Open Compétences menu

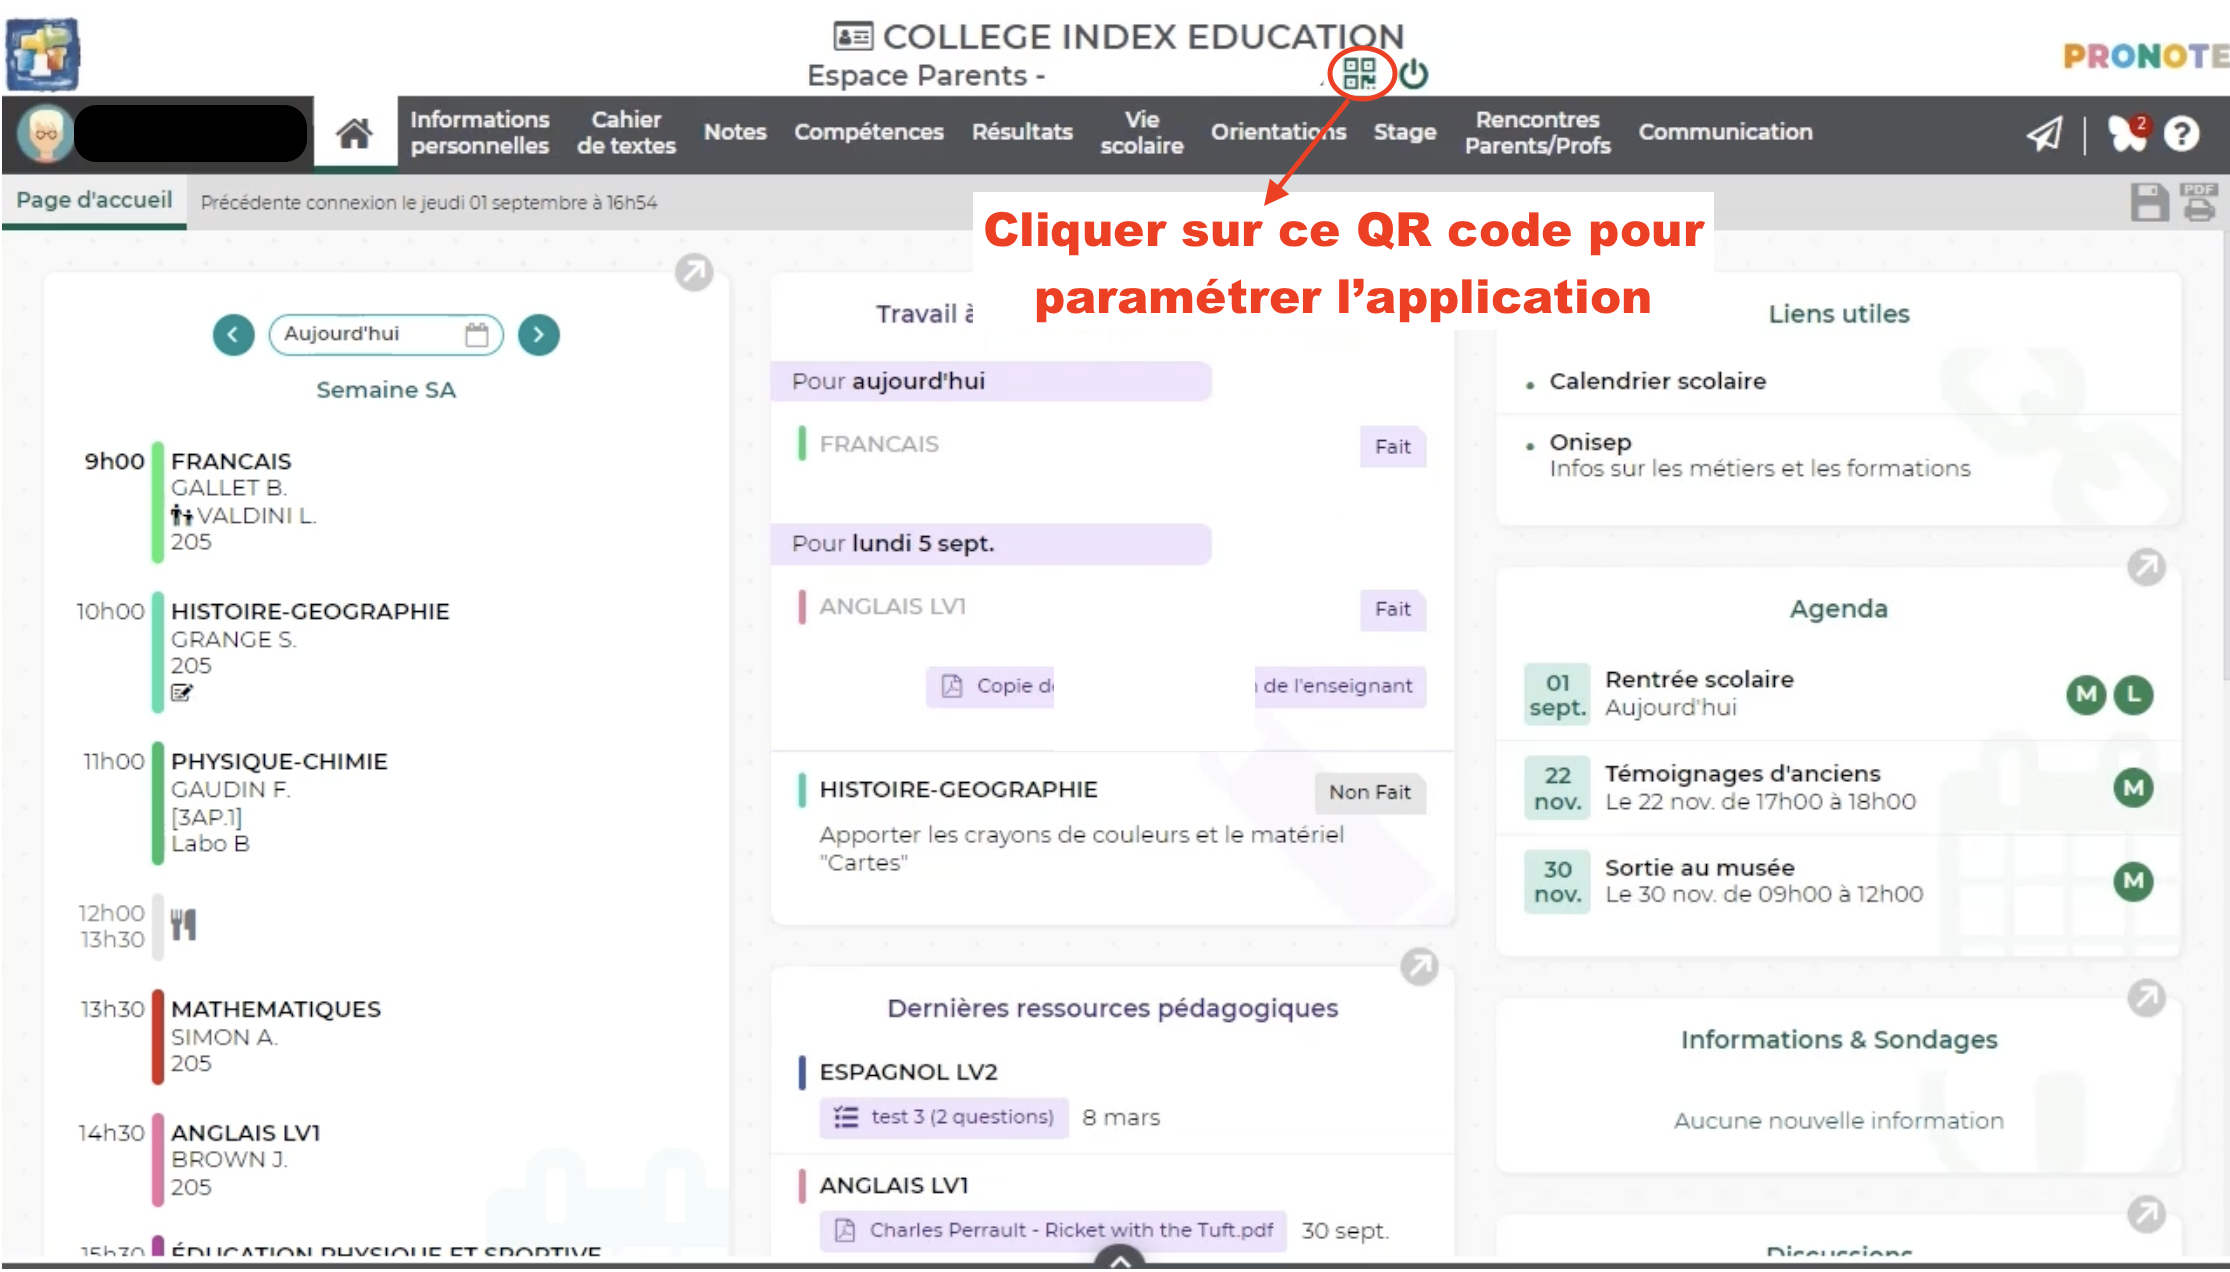869,133
